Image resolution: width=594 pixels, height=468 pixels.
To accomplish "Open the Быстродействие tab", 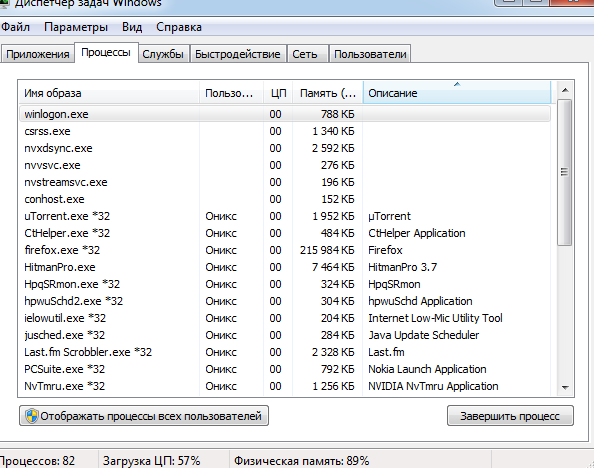I will click(238, 54).
